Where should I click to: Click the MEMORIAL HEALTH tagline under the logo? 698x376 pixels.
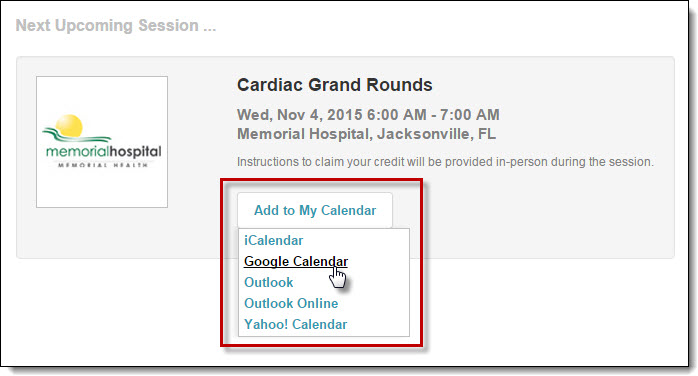103,165
